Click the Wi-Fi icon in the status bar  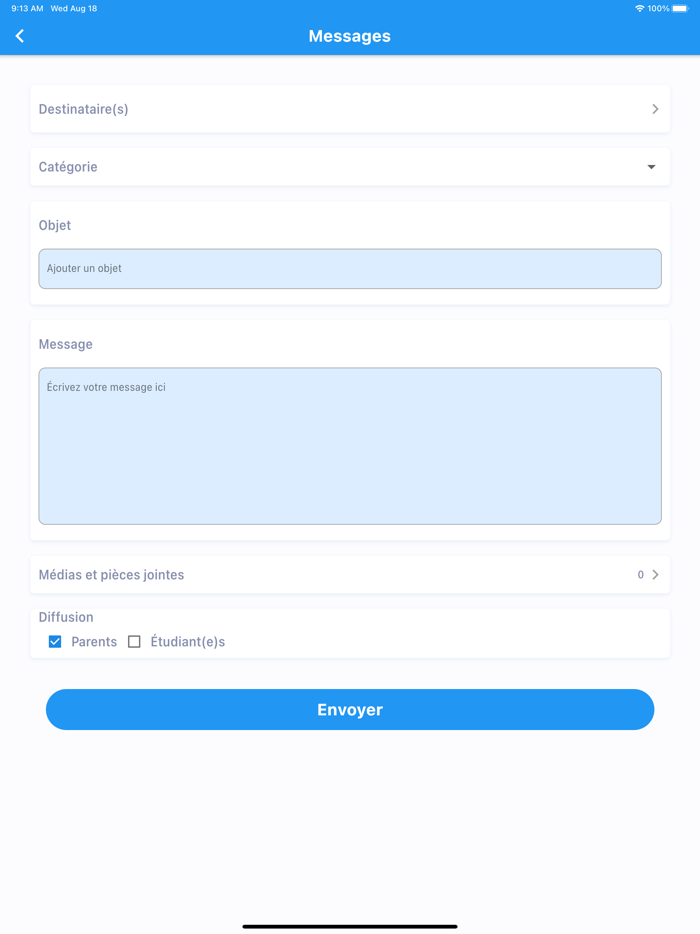(639, 8)
